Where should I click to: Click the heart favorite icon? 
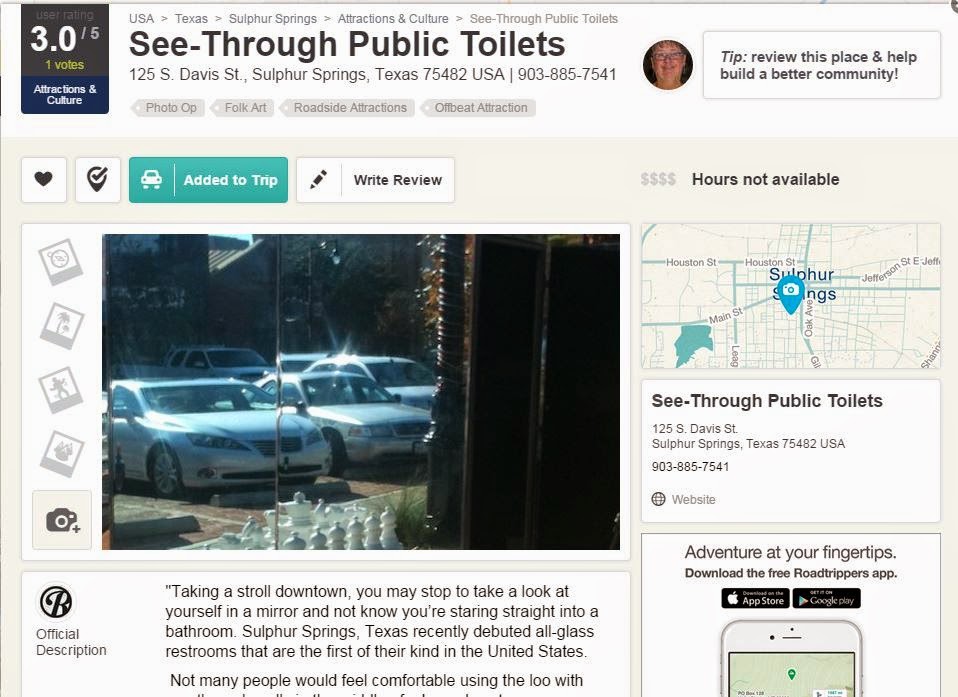(43, 180)
